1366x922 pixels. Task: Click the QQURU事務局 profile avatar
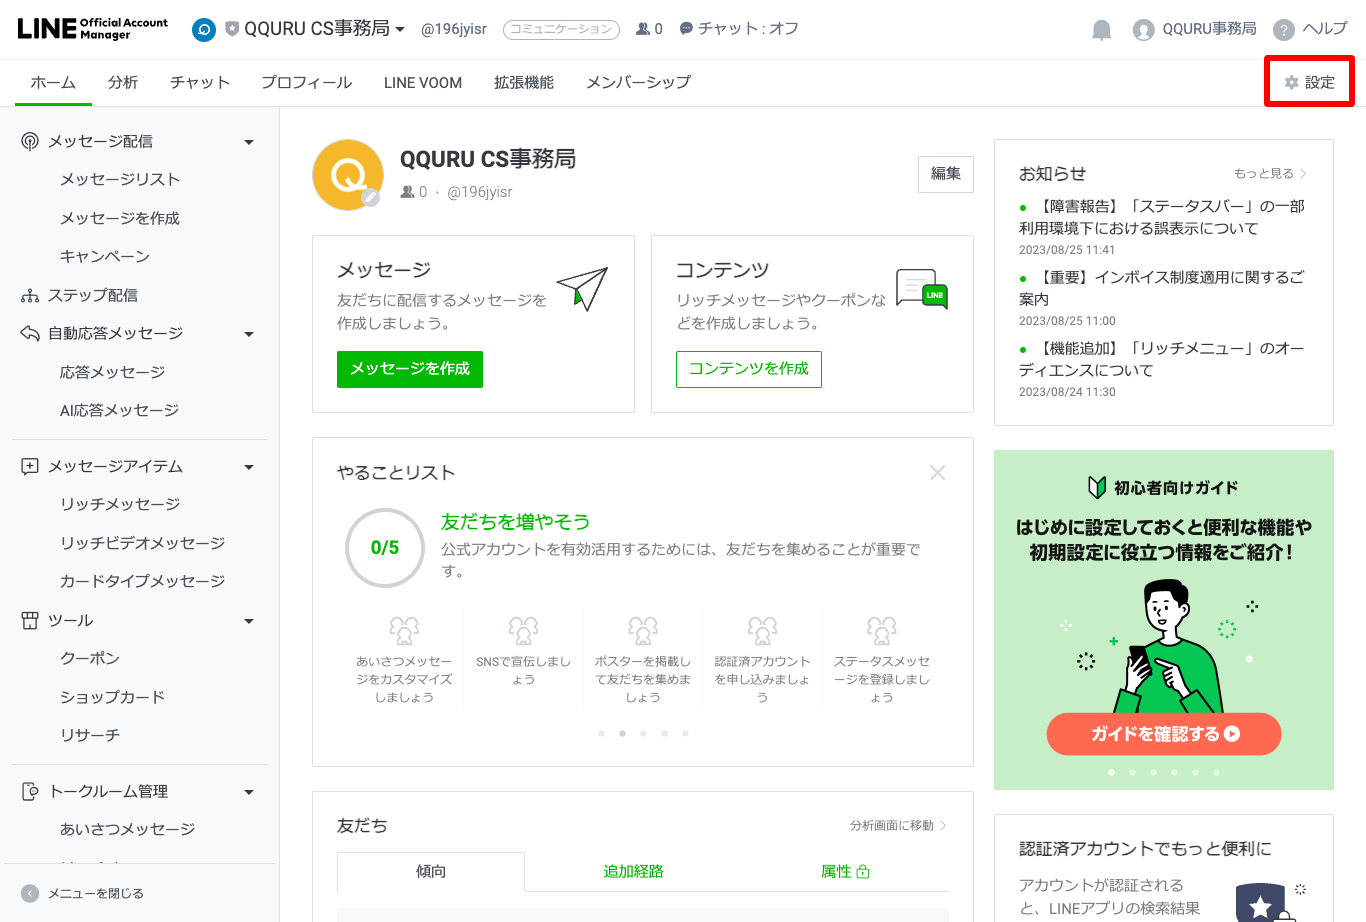coord(1142,29)
